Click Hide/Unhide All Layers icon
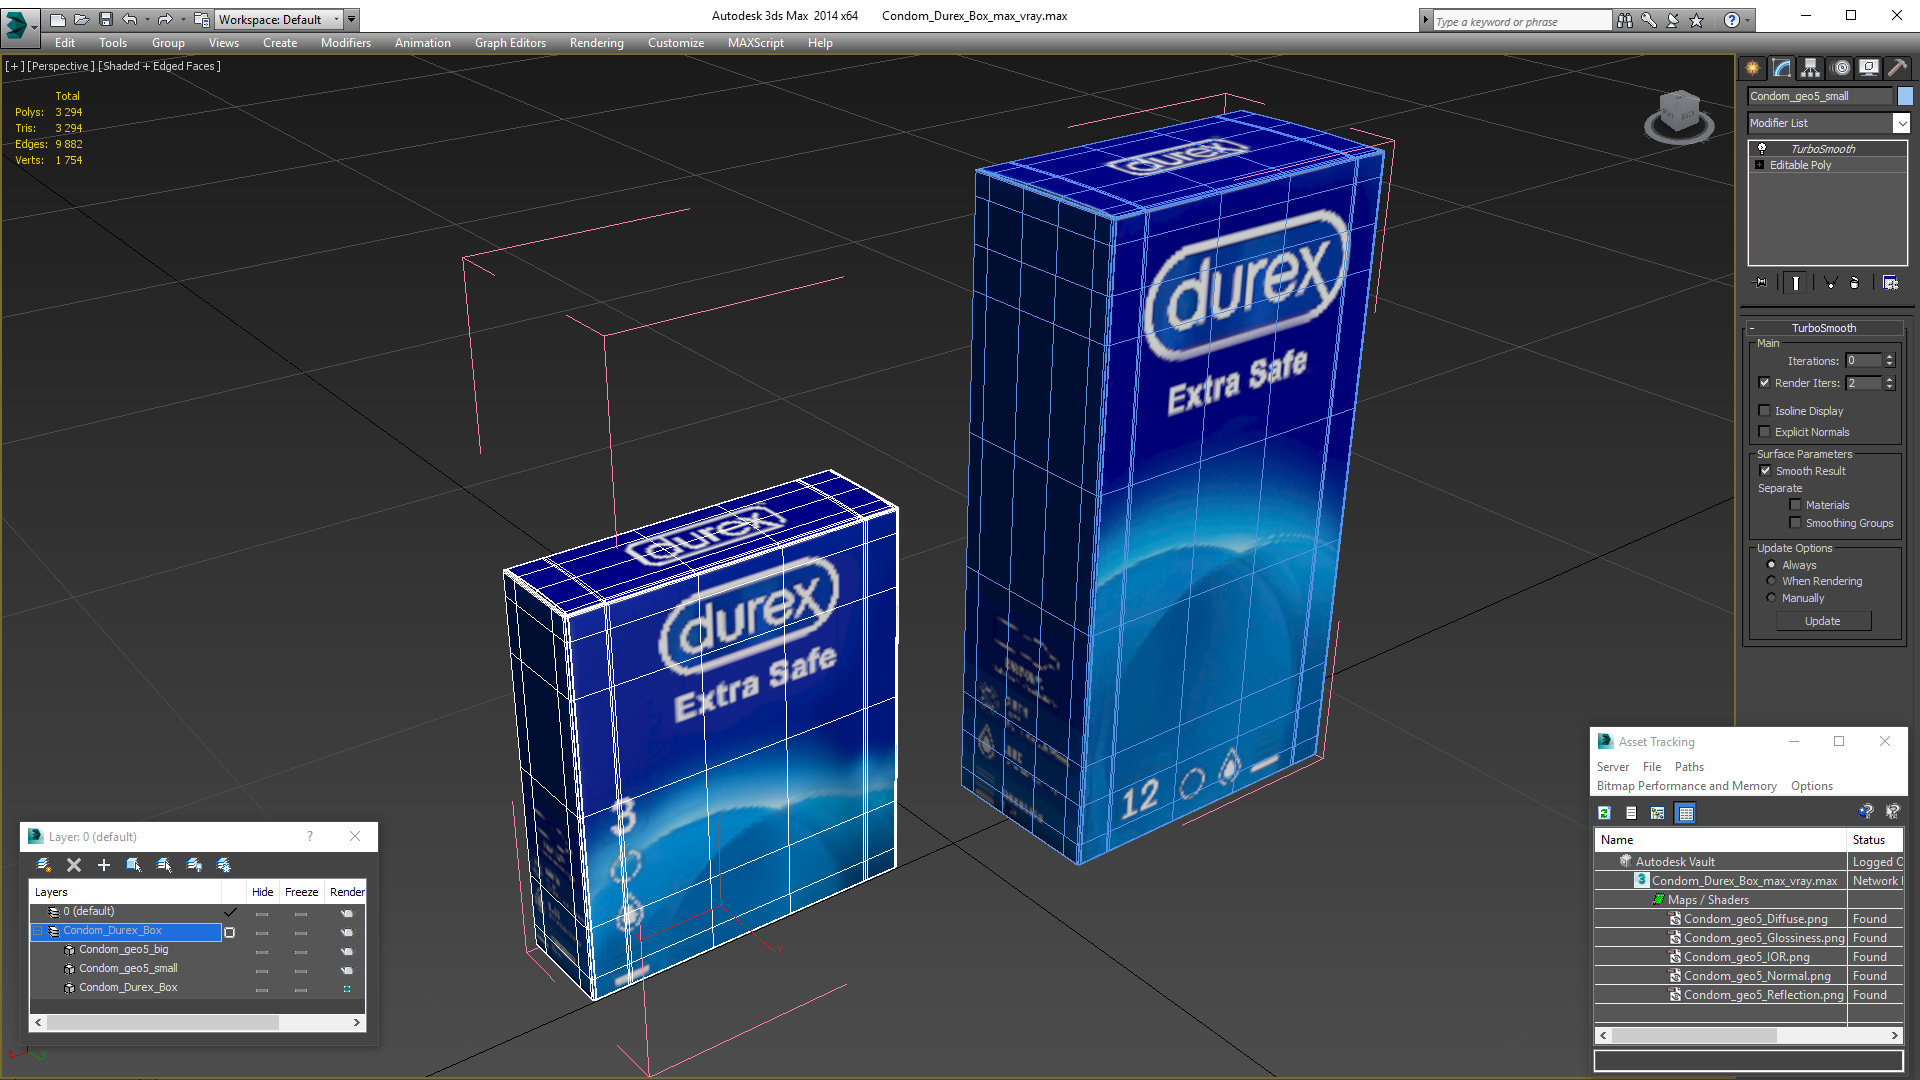Image resolution: width=1920 pixels, height=1080 pixels. coord(194,865)
